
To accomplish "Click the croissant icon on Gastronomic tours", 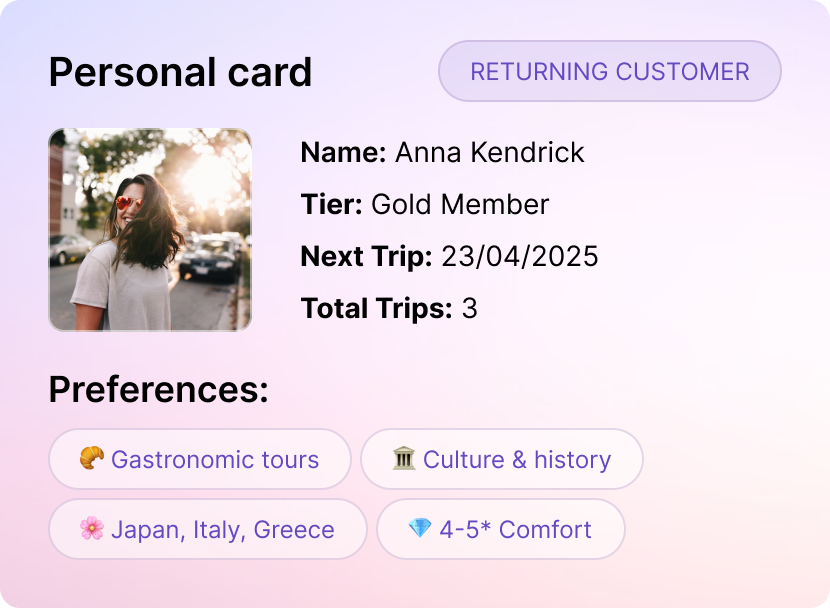I will pyautogui.click(x=92, y=459).
